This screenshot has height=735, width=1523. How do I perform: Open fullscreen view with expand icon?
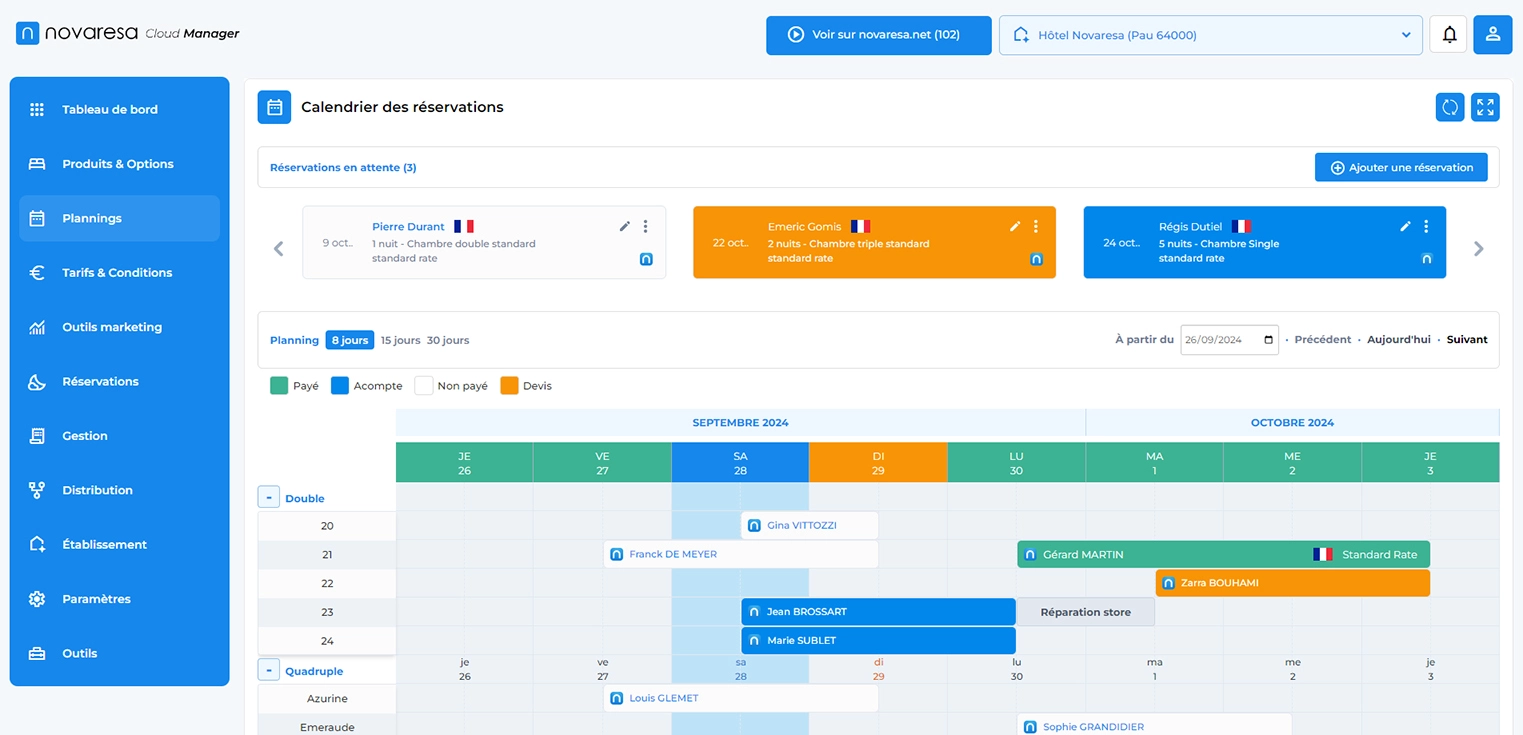(1485, 107)
